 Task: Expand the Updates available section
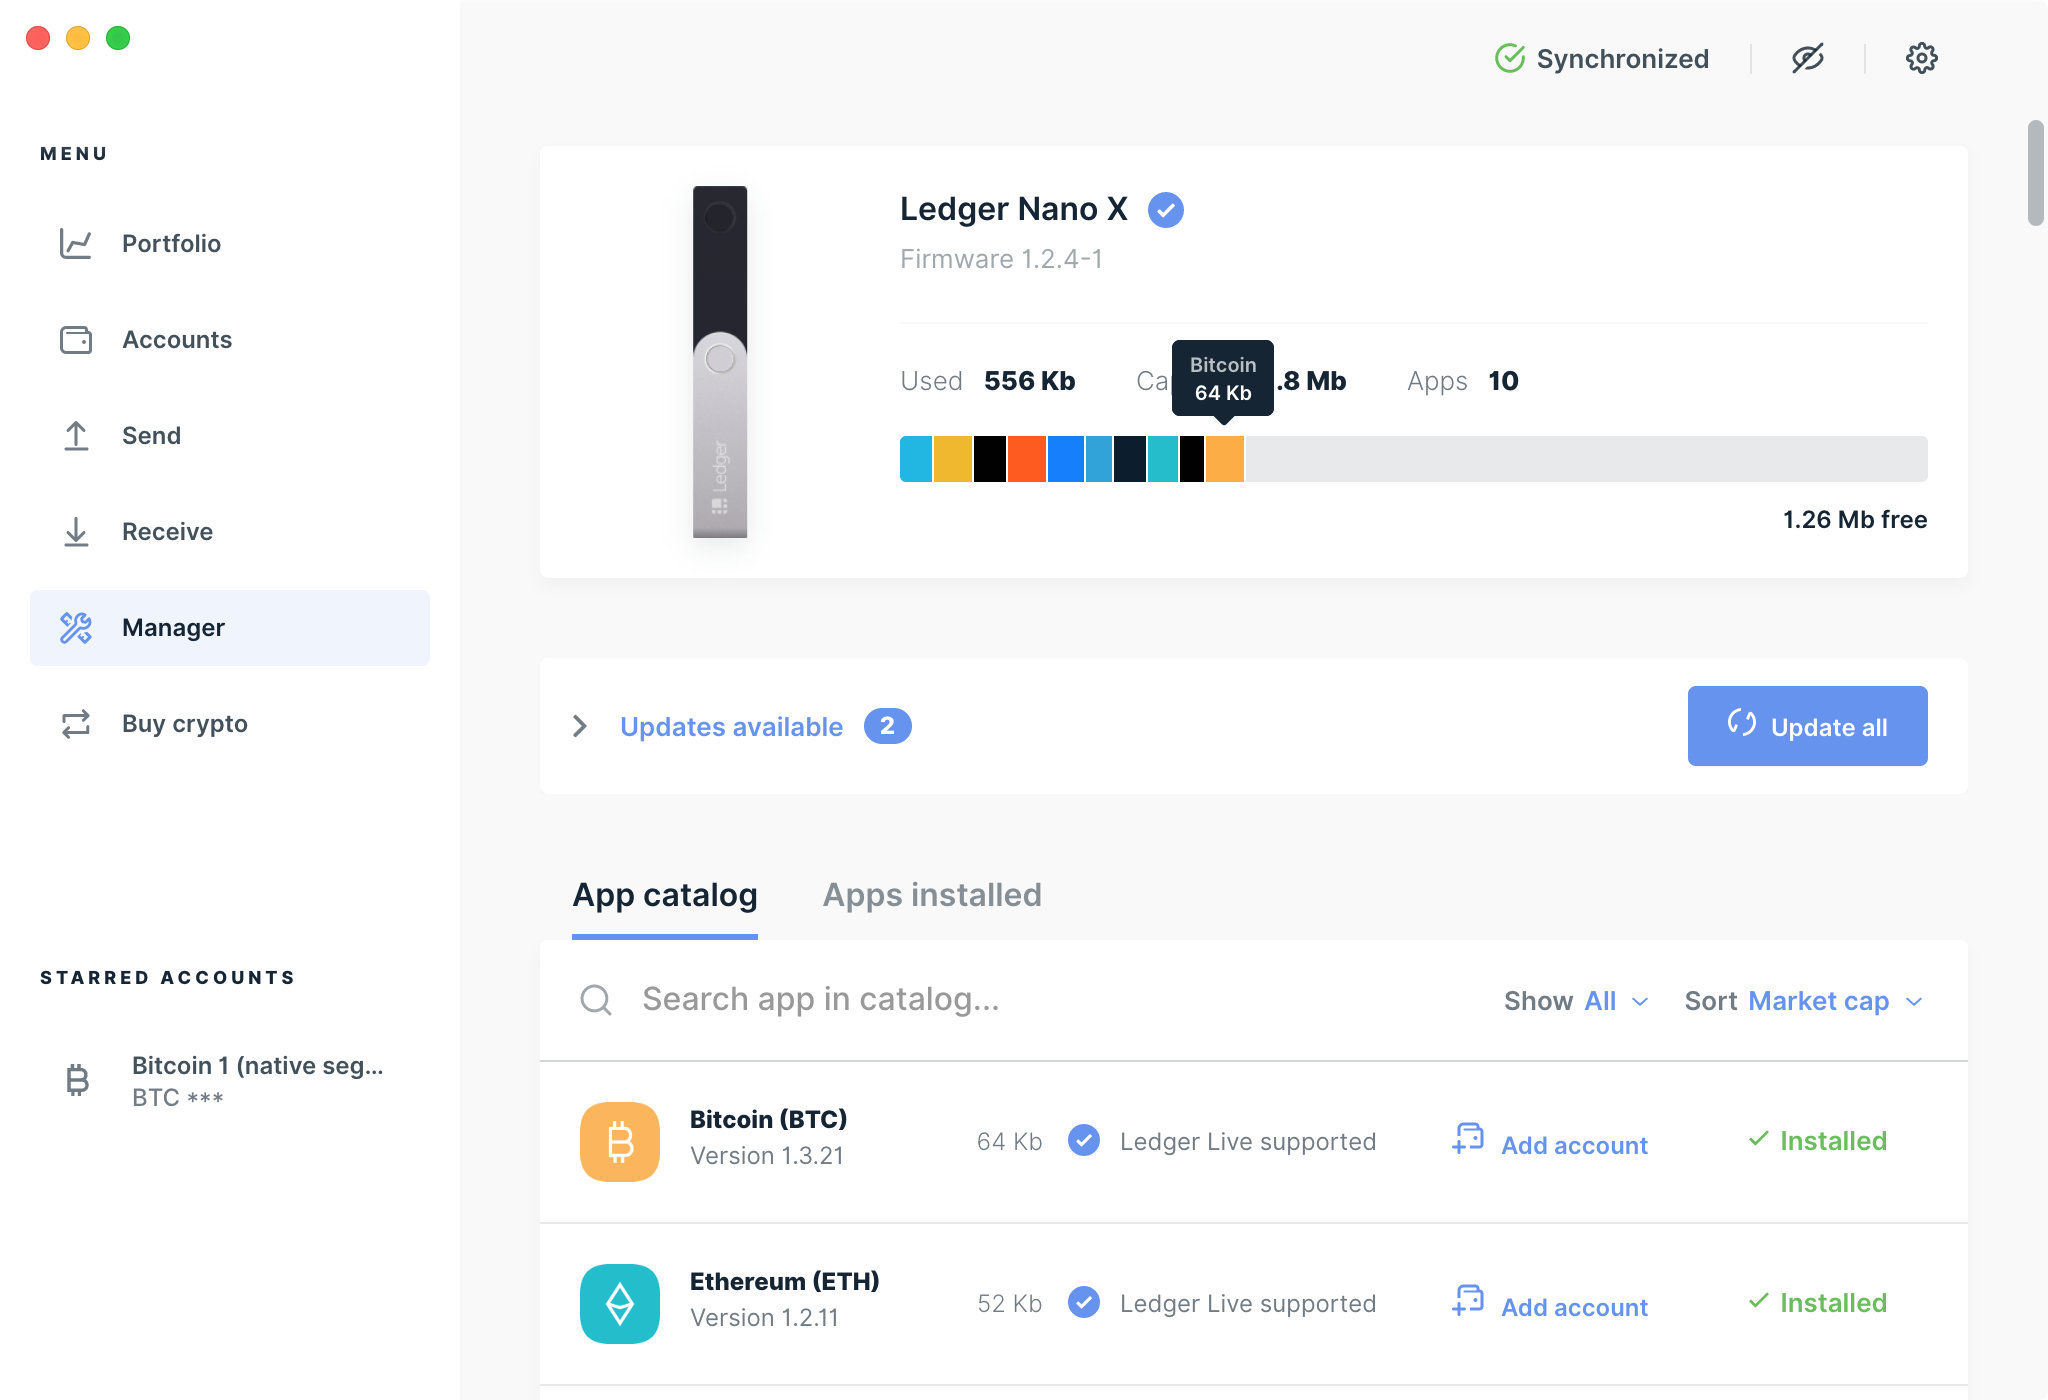coord(580,726)
